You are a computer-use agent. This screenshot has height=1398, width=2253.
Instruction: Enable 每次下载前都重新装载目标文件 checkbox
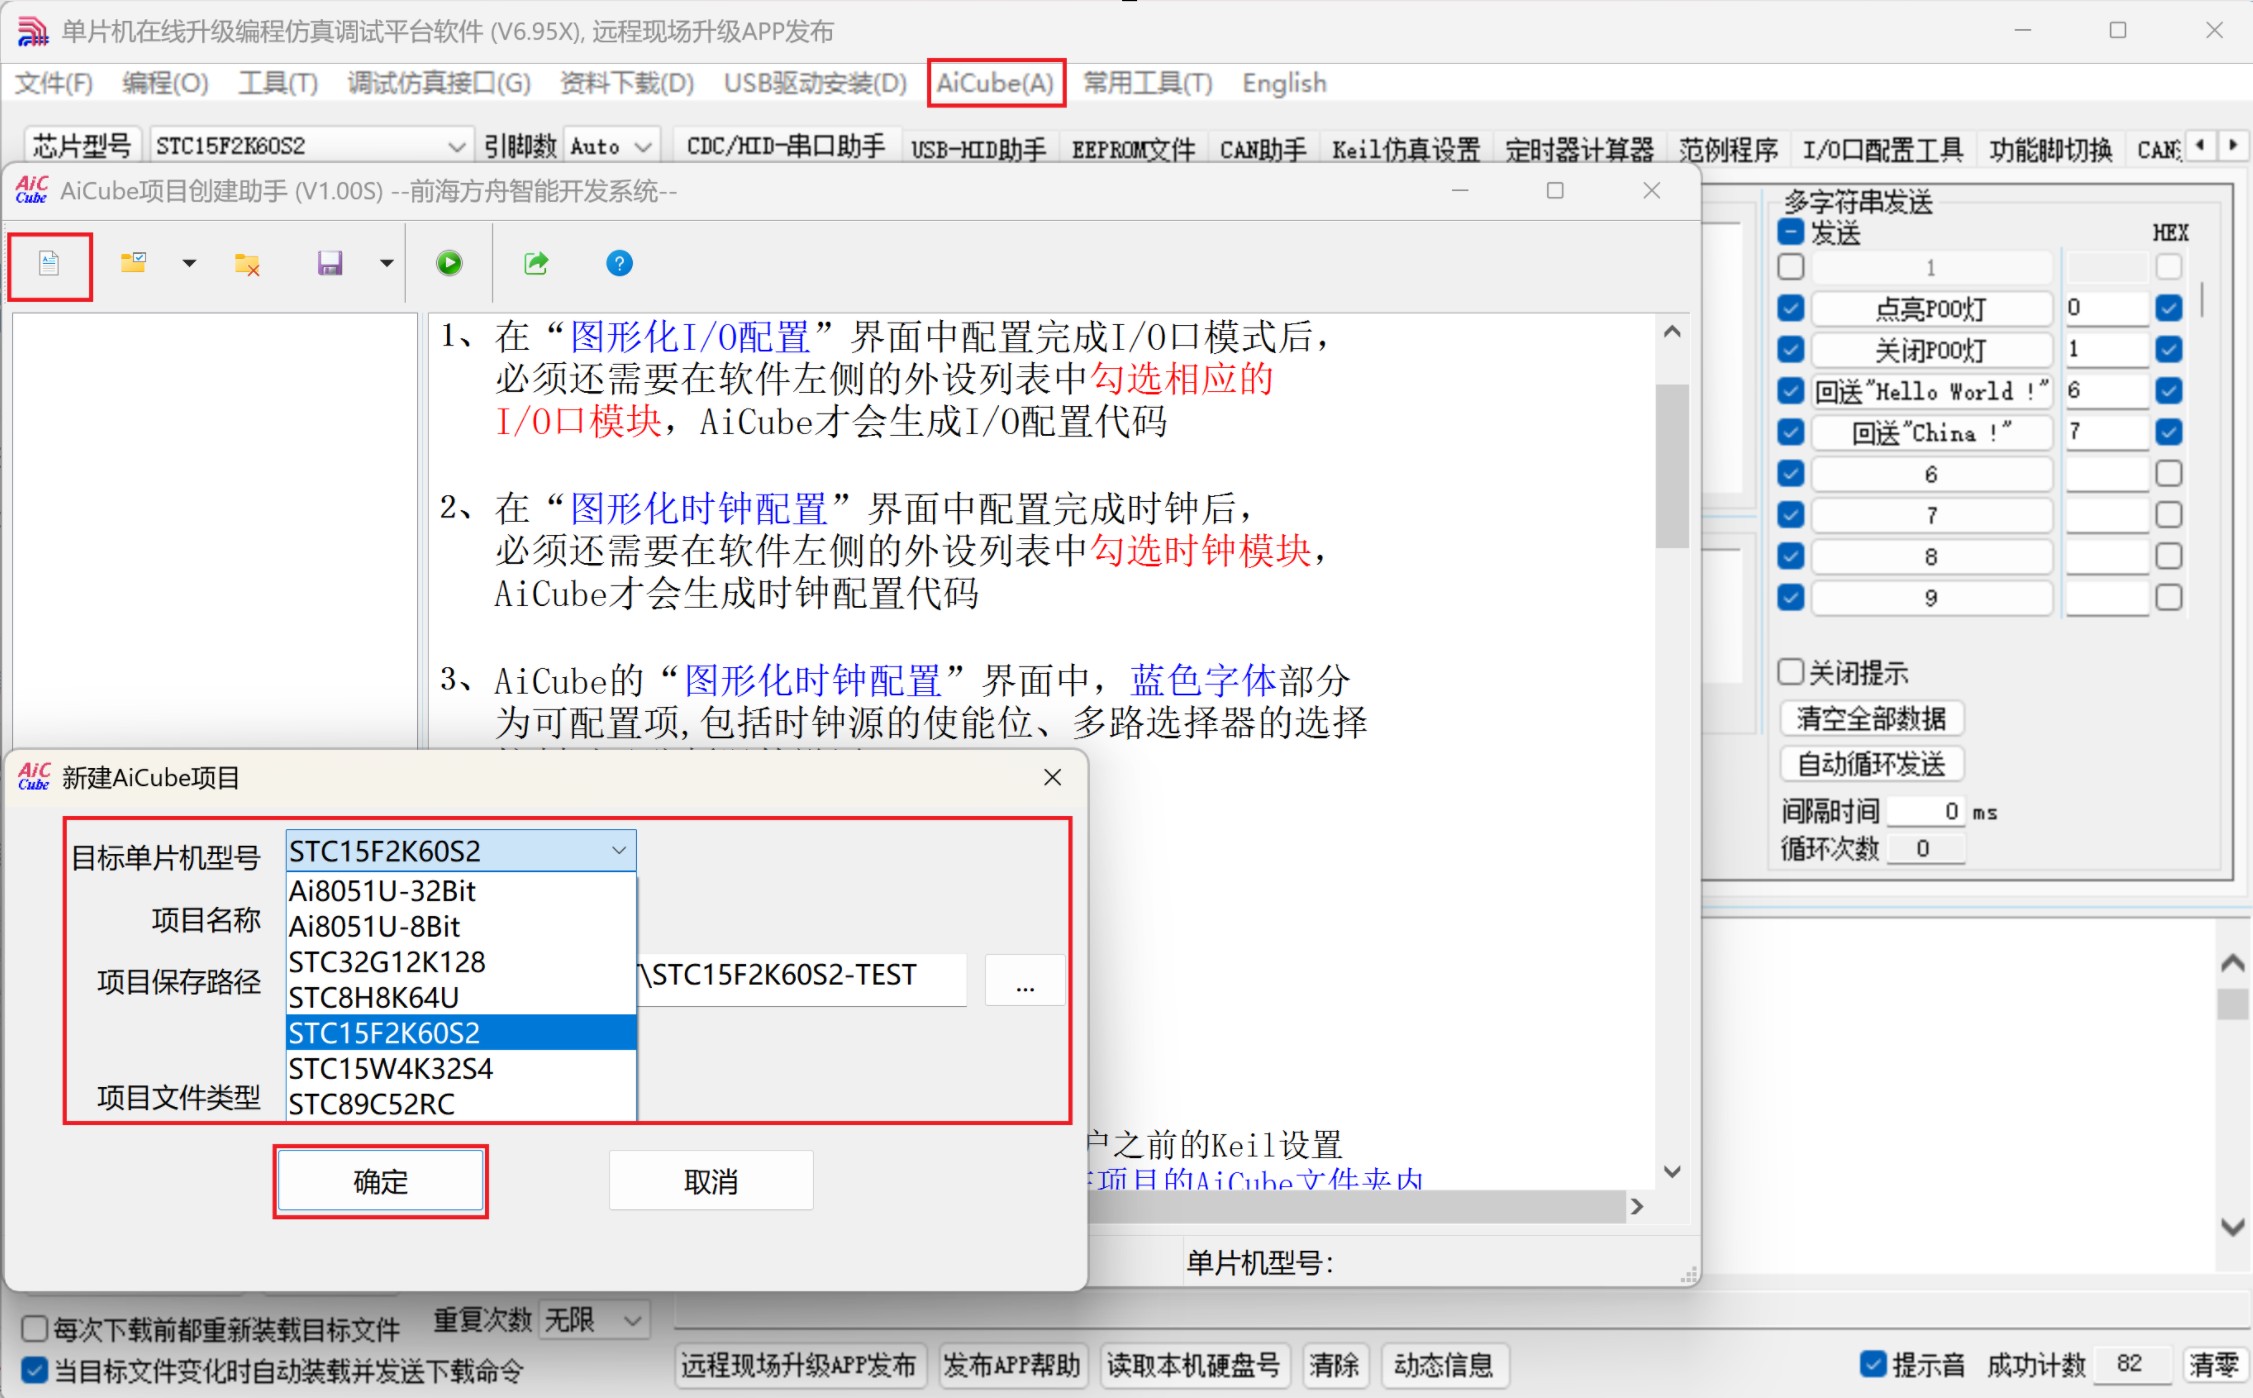click(35, 1329)
